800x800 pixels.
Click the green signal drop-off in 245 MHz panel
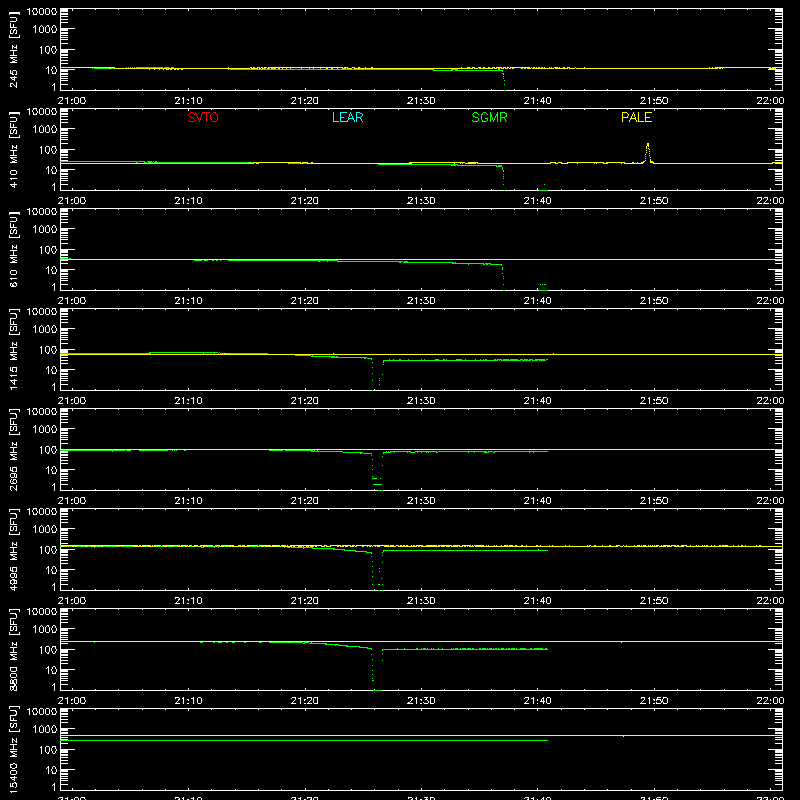[x=504, y=80]
